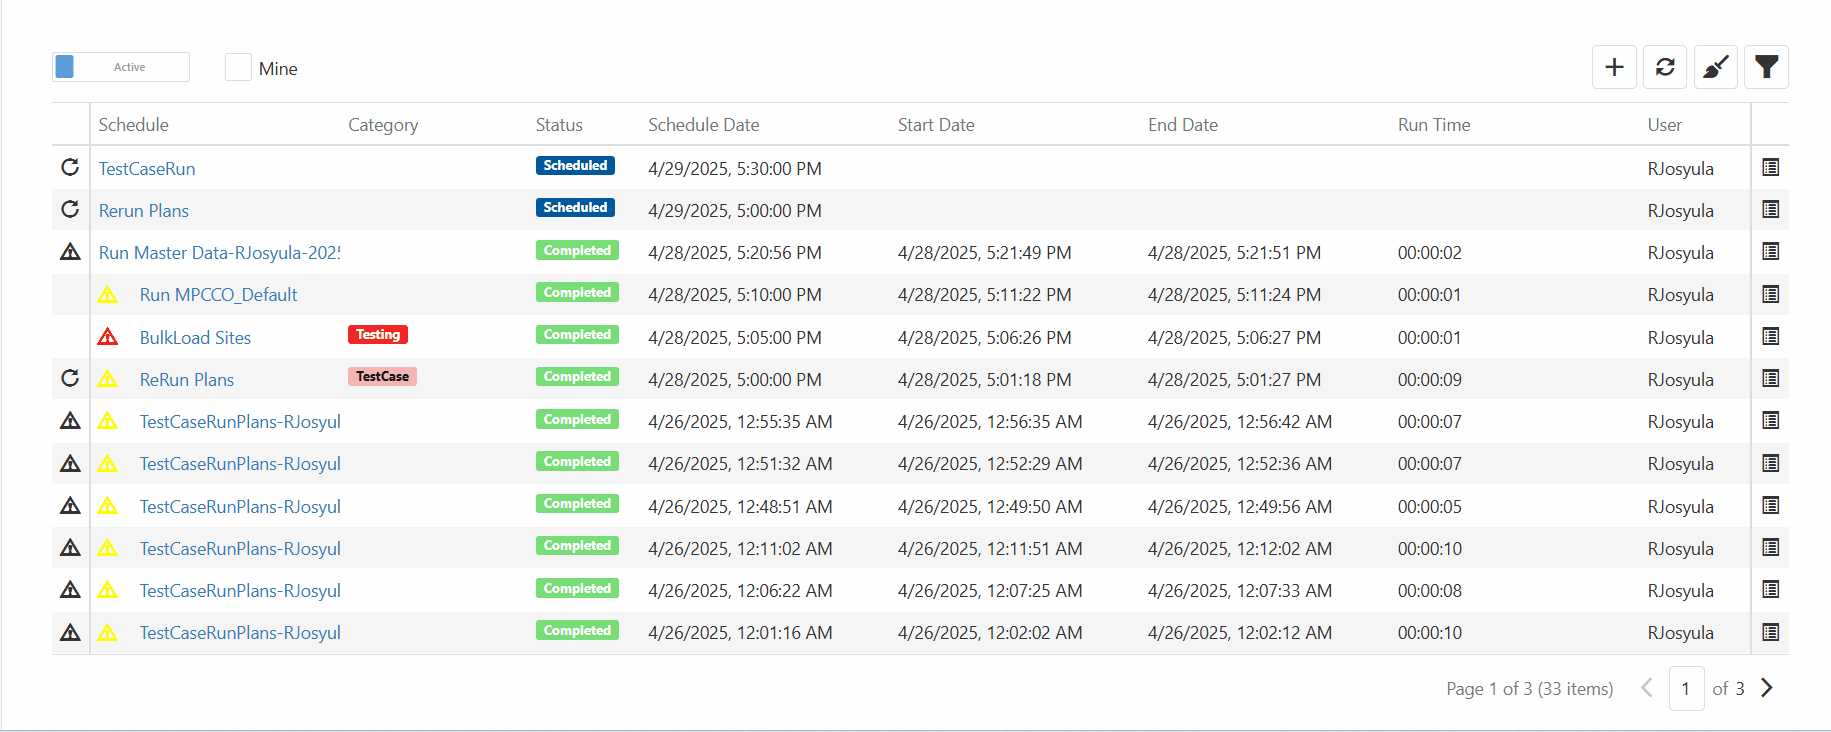Click the plus icon to add schedule
The image size is (1831, 732).
(1613, 67)
